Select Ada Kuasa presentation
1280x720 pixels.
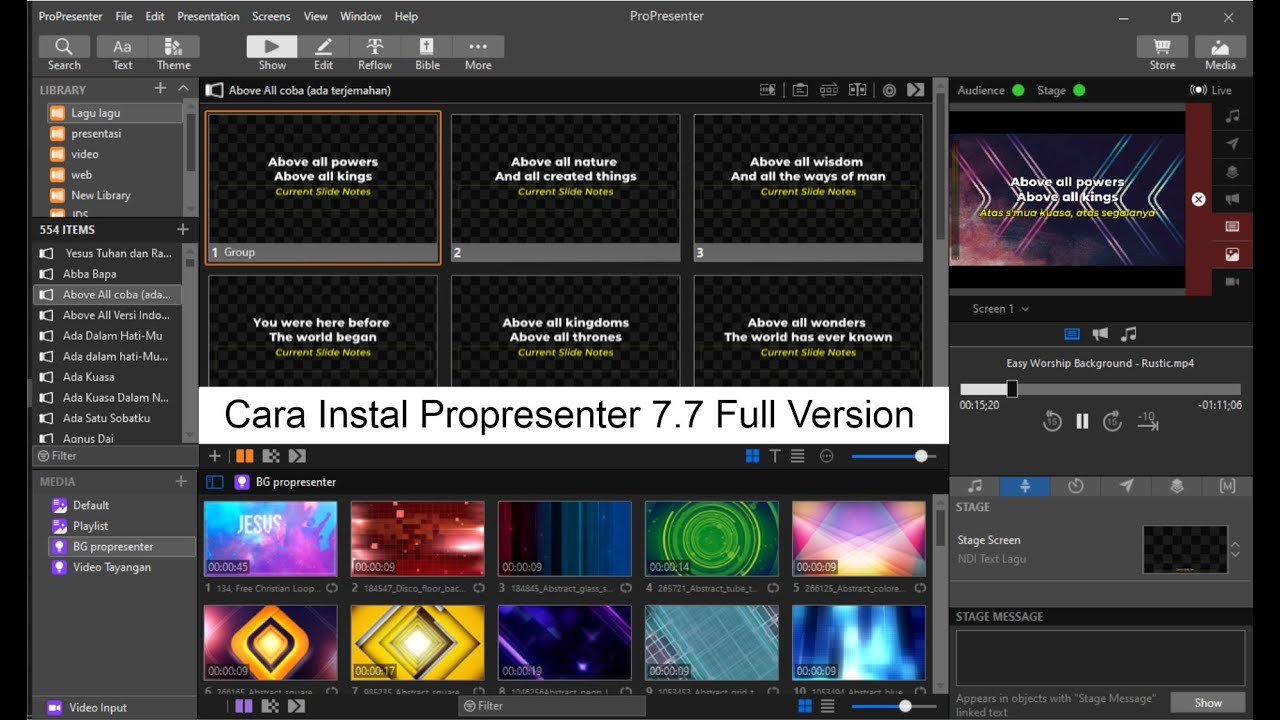pos(108,377)
